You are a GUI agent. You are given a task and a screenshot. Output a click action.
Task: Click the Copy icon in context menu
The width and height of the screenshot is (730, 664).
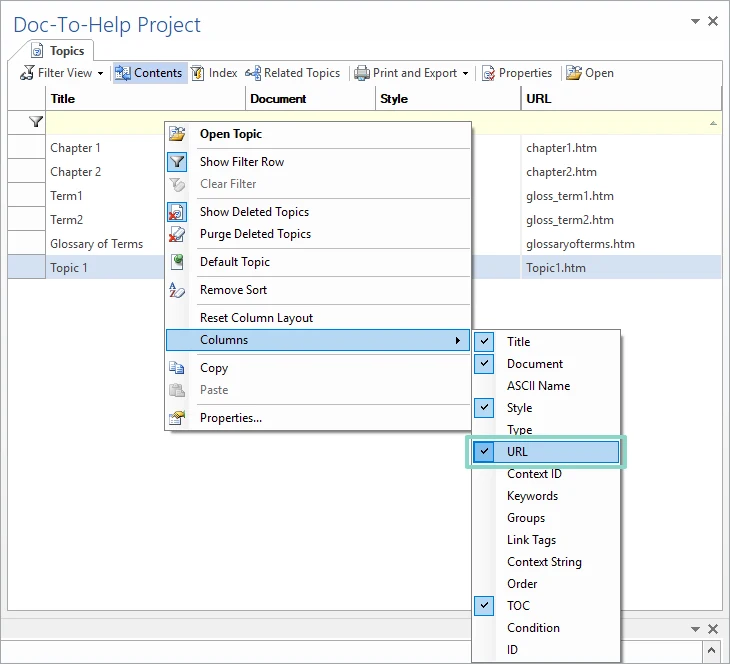177,367
